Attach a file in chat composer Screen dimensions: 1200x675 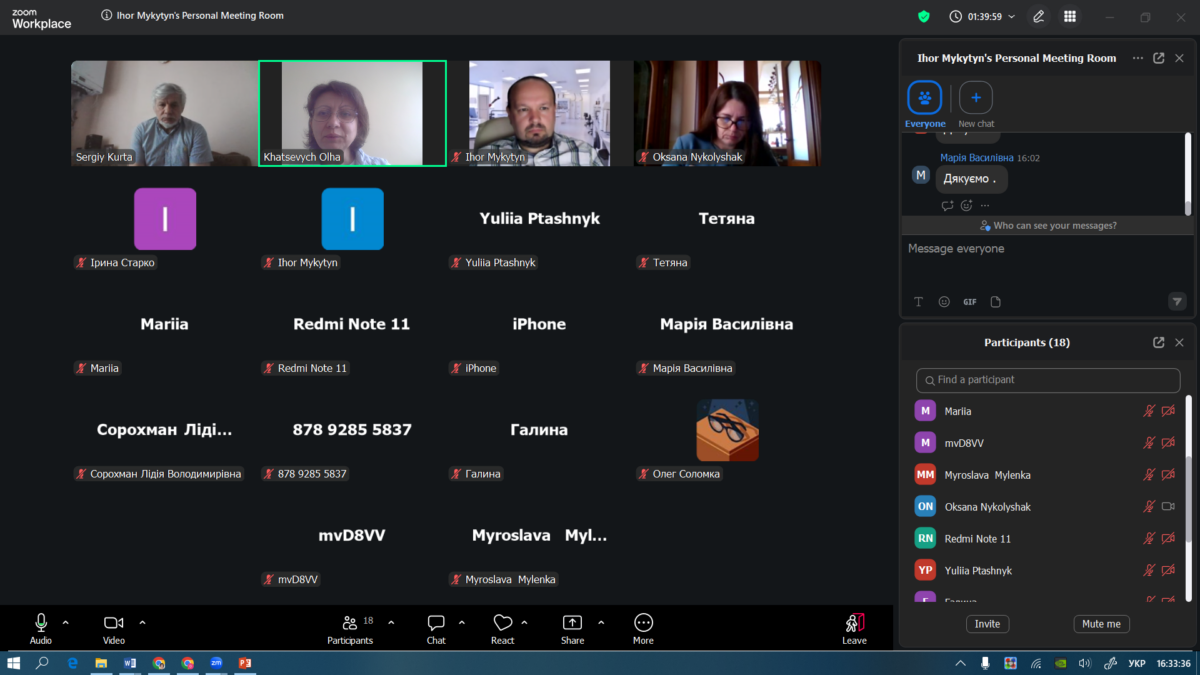(996, 302)
